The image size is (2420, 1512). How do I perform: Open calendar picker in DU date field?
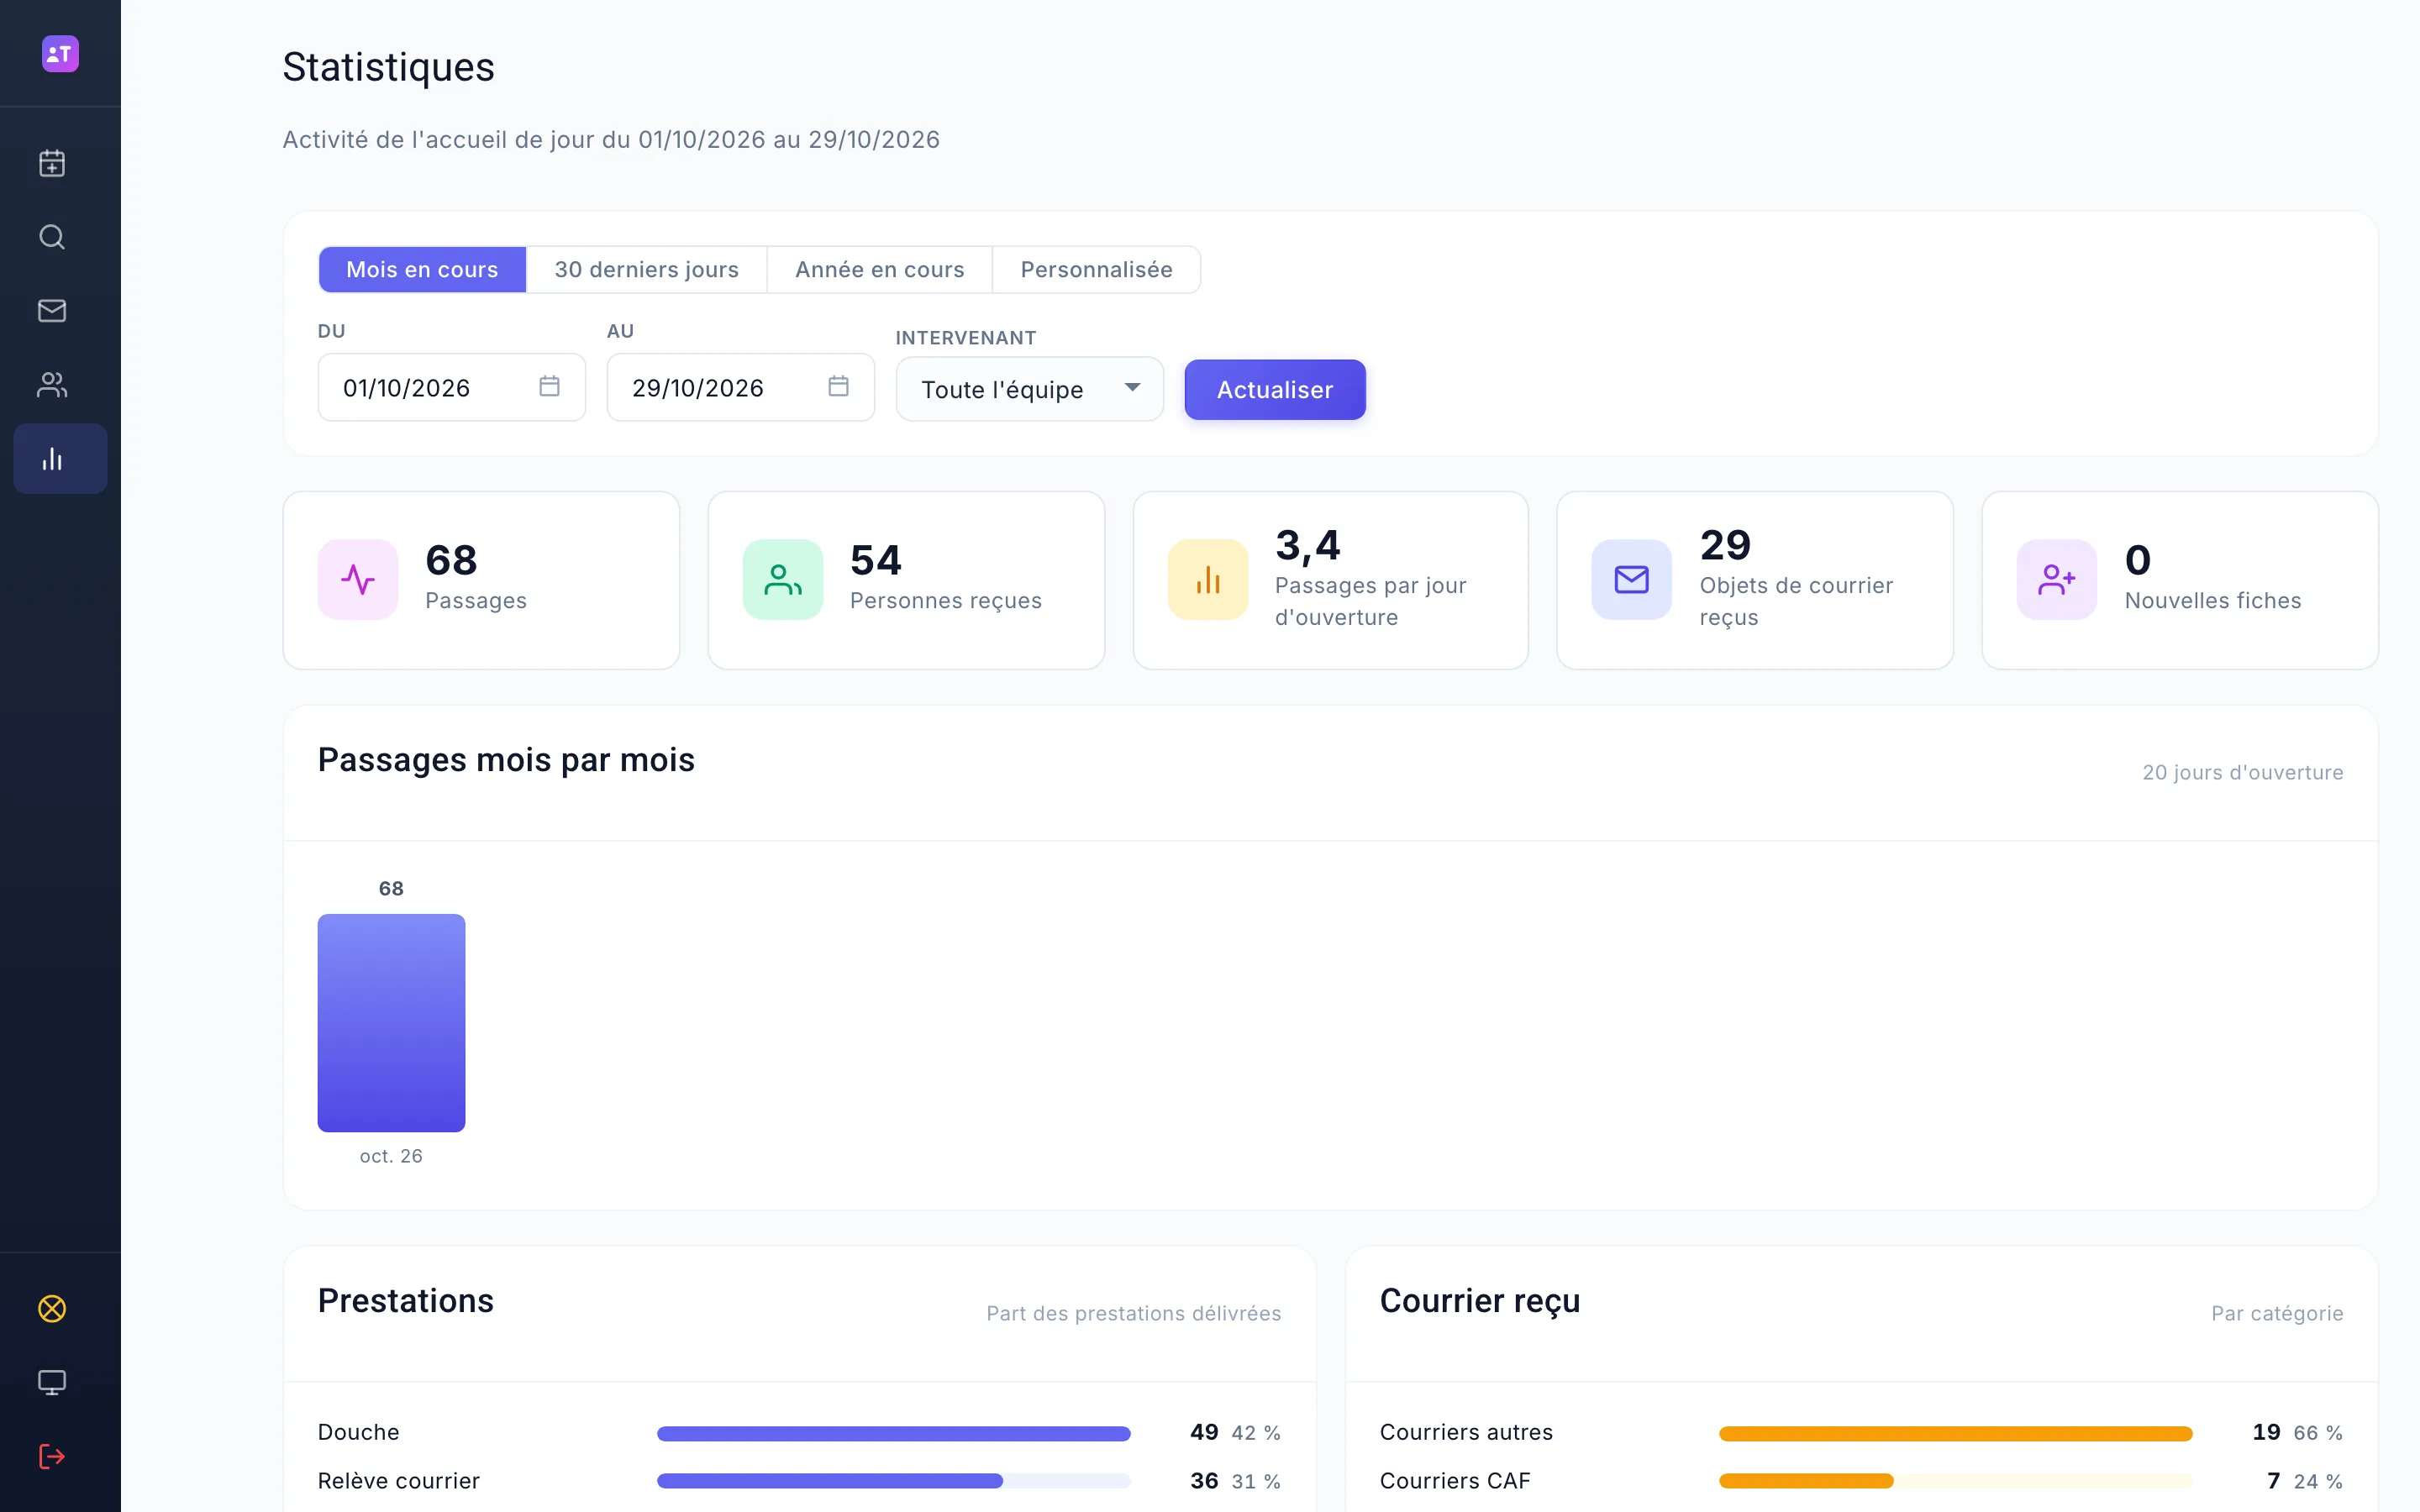click(x=549, y=386)
